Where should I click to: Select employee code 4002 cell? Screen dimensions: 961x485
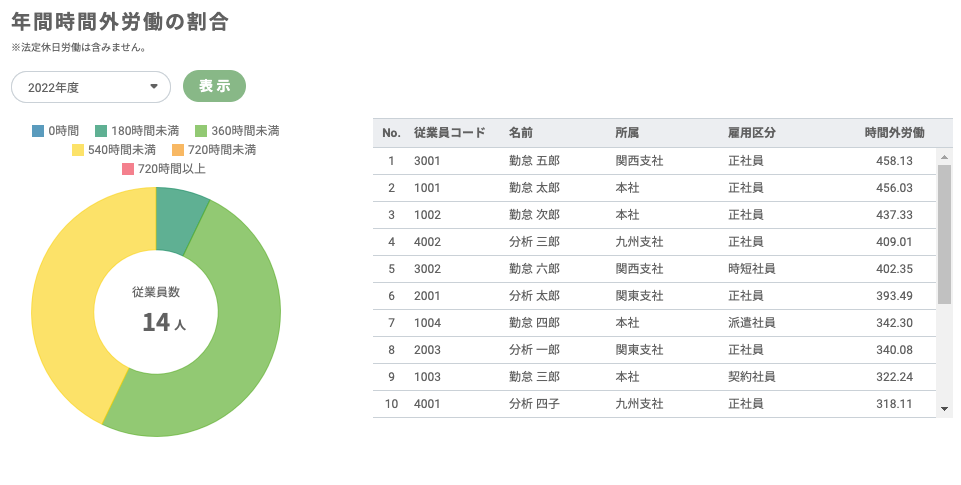point(427,242)
